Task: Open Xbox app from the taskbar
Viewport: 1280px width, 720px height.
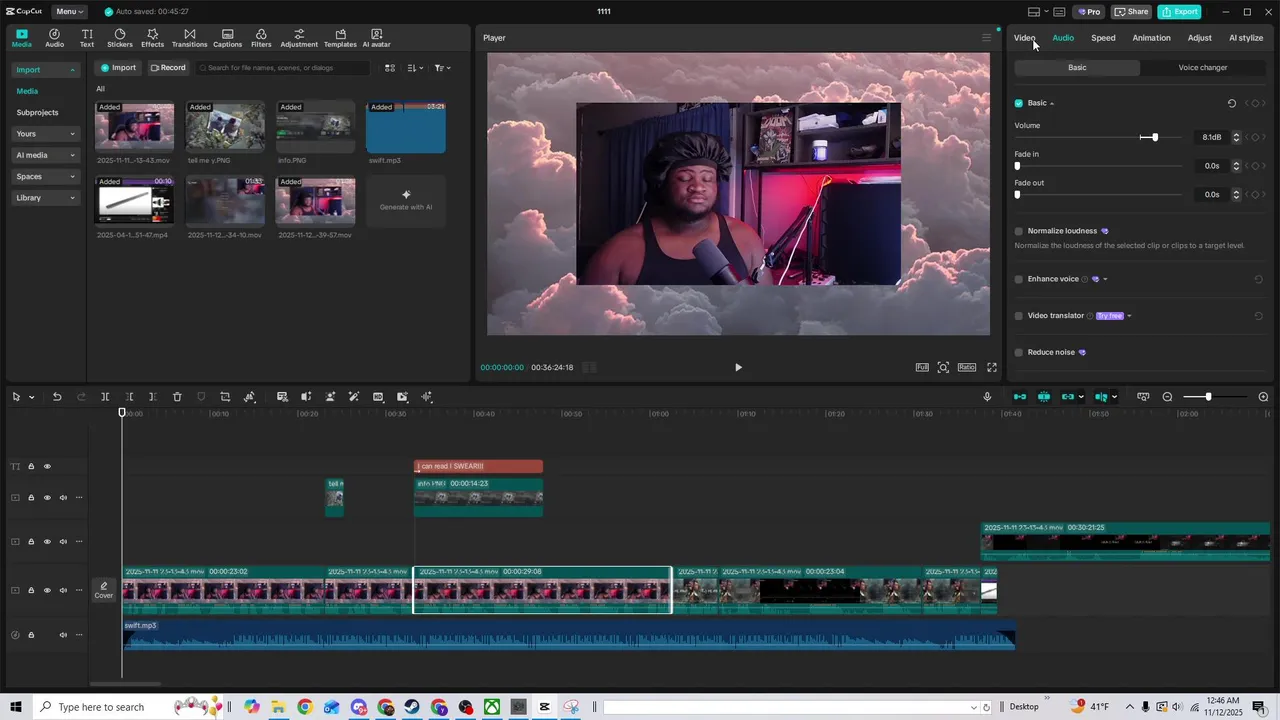Action: pyautogui.click(x=492, y=707)
